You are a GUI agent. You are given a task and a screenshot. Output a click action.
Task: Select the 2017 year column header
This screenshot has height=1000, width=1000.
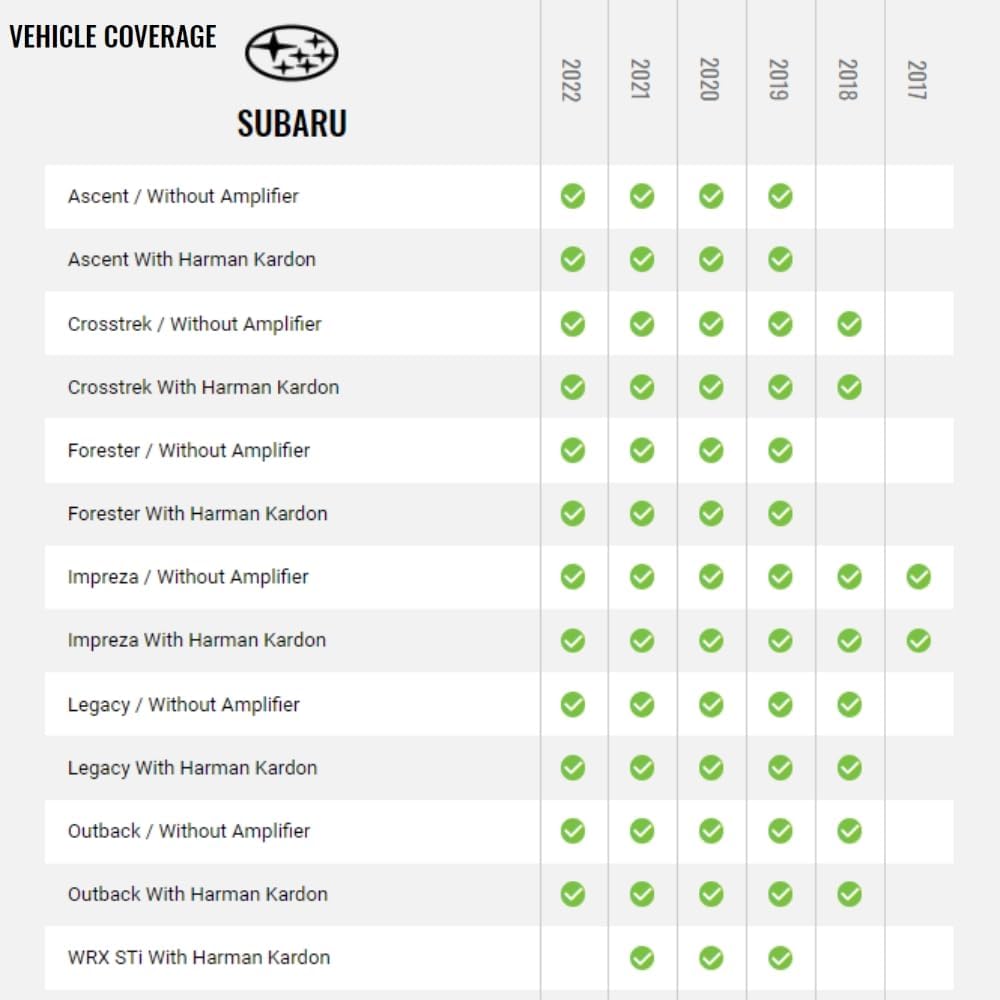pos(916,79)
